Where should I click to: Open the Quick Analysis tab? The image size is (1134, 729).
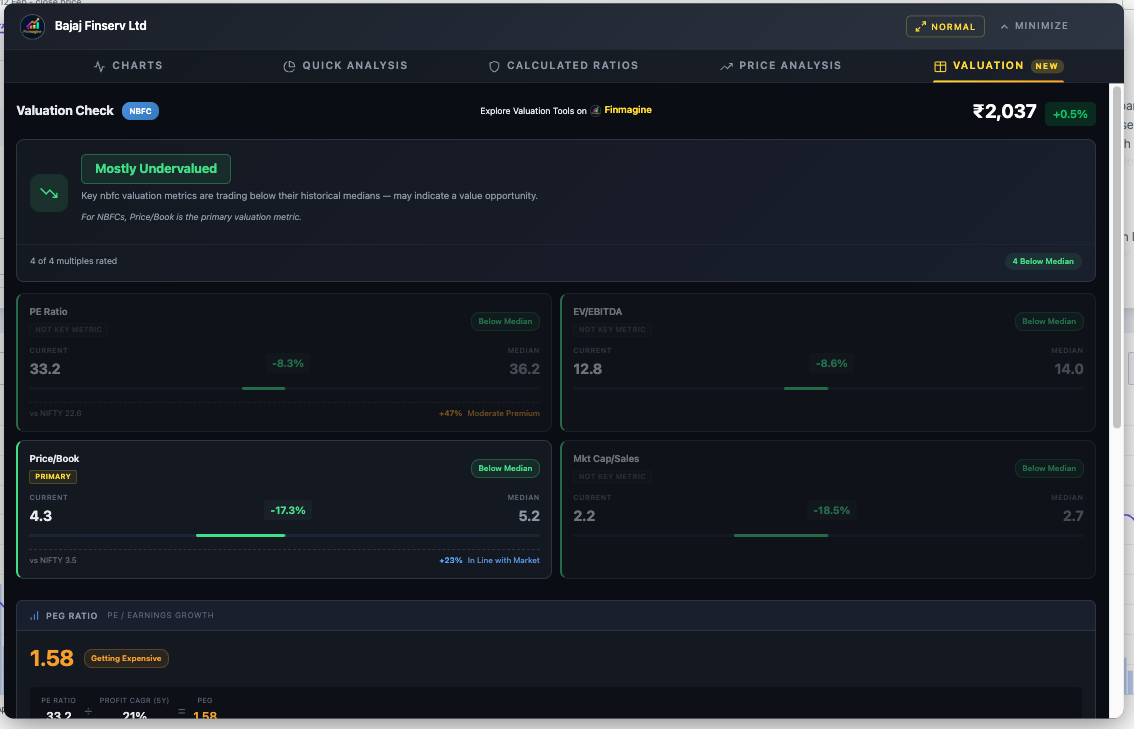pos(355,66)
